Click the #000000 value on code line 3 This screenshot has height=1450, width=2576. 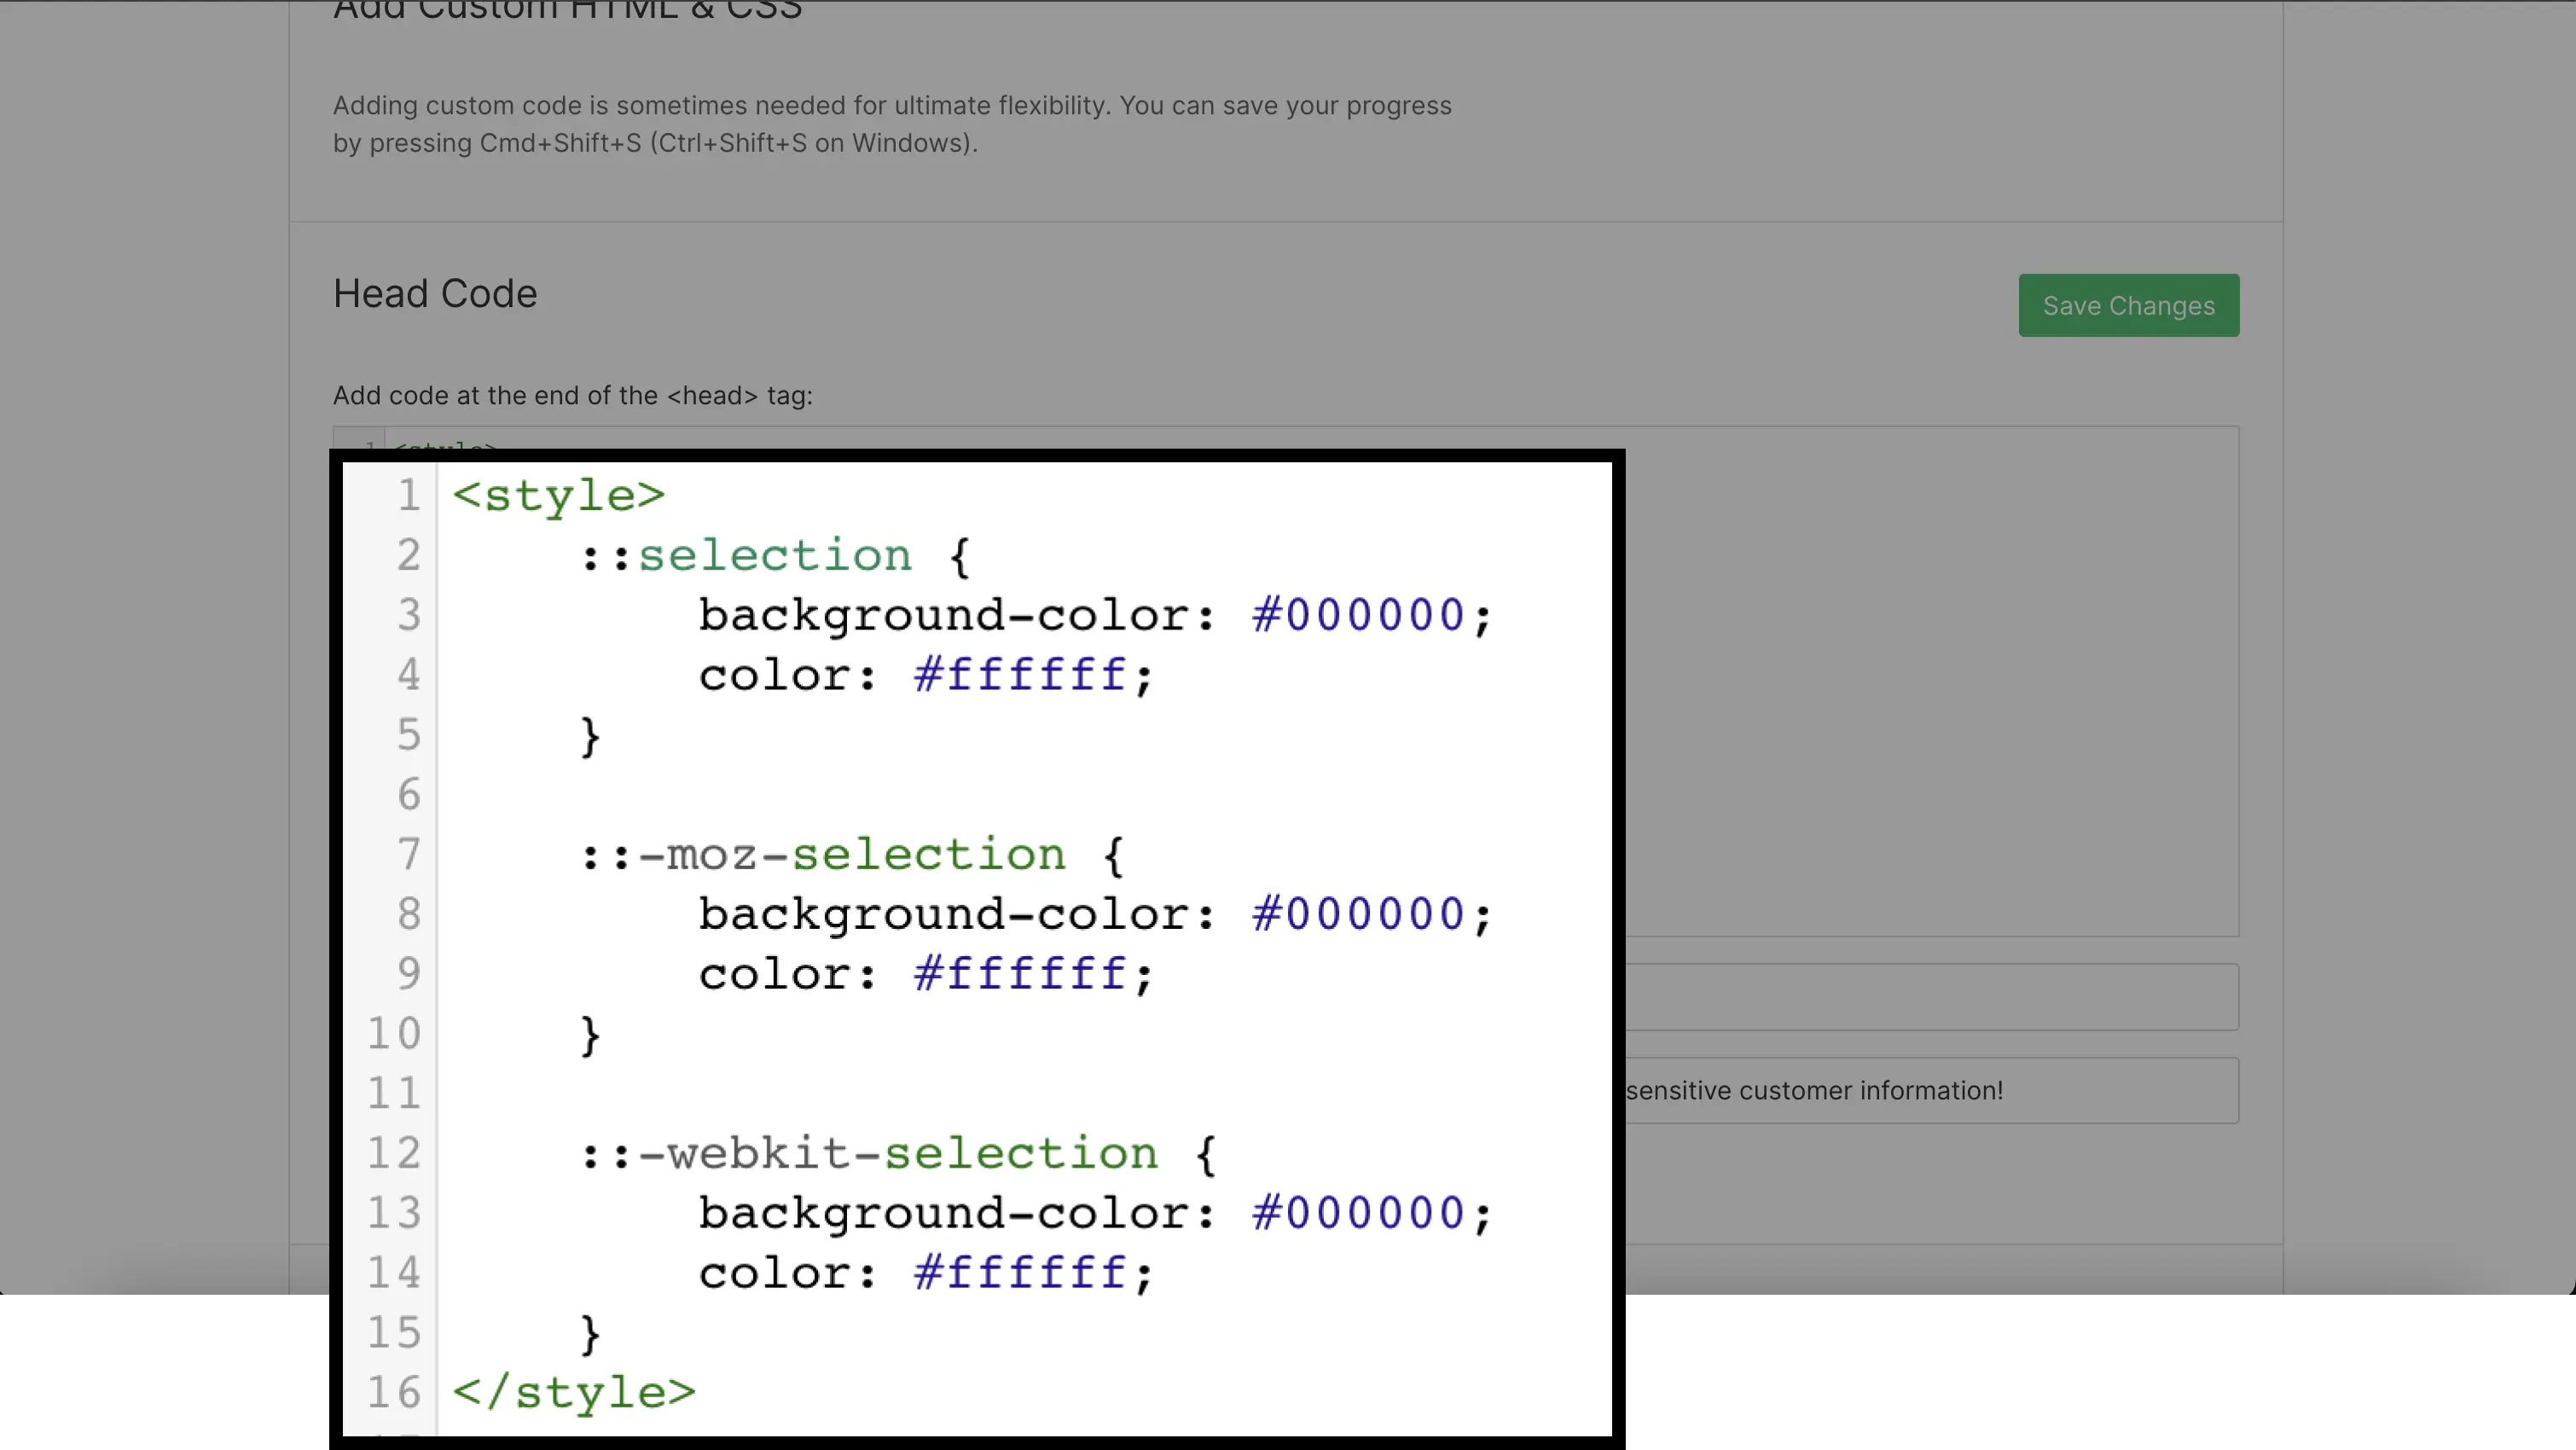(1358, 615)
